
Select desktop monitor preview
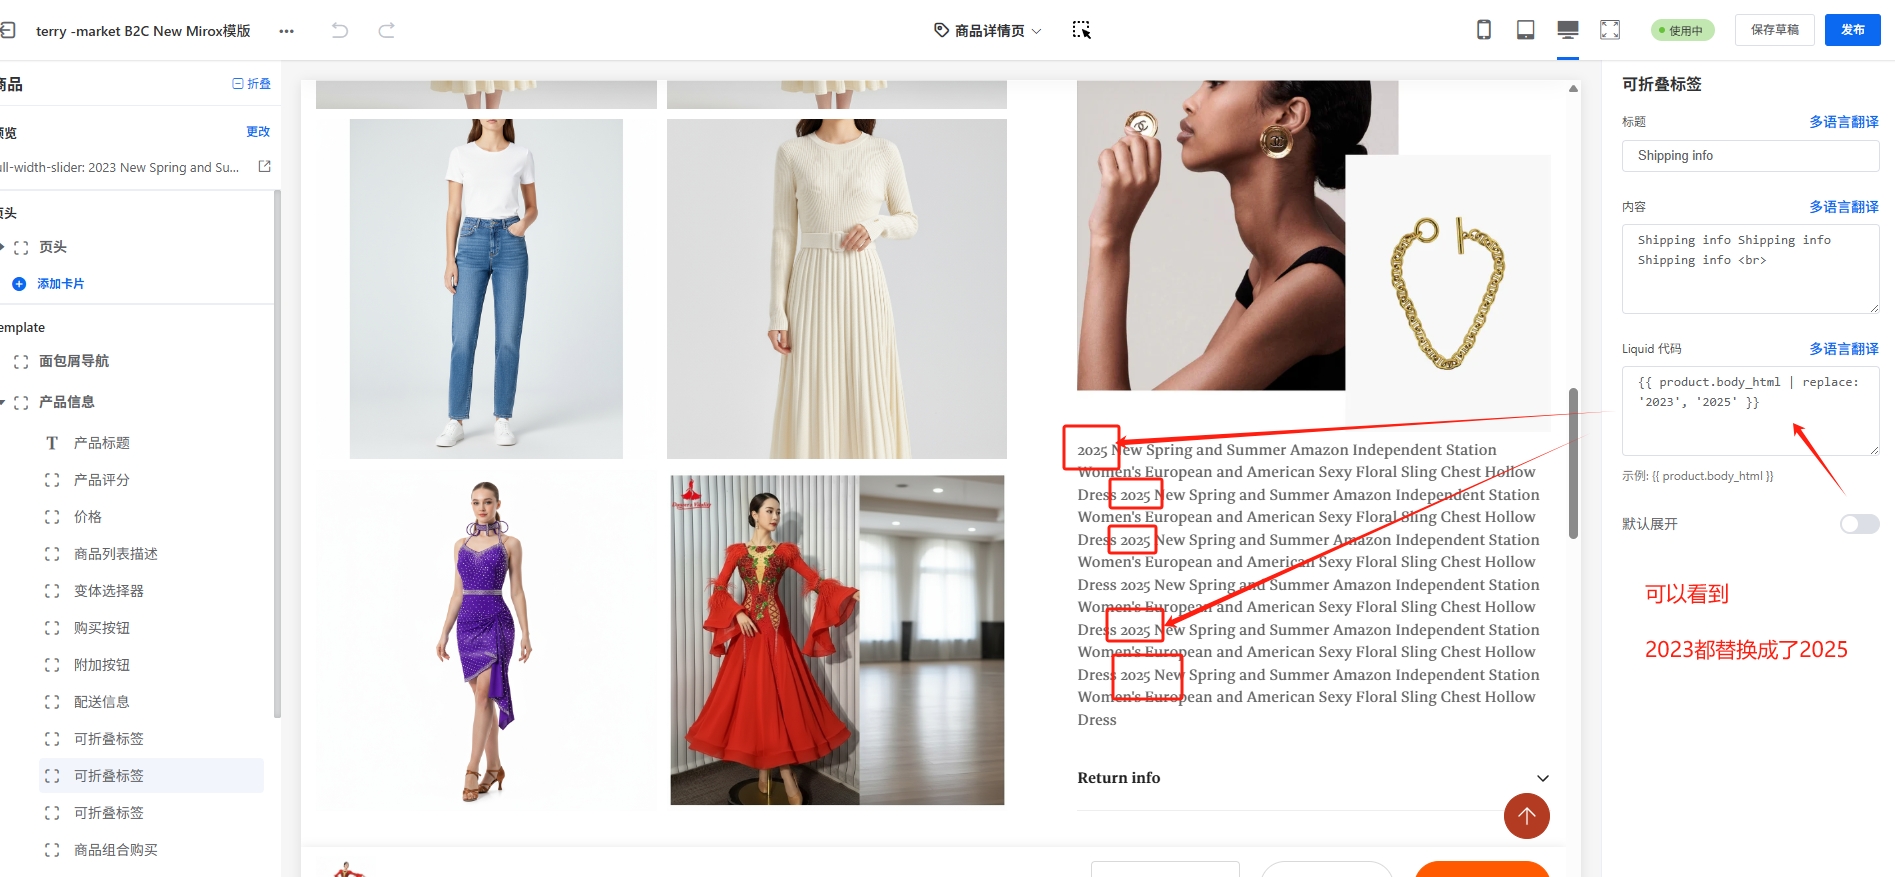(x=1567, y=30)
